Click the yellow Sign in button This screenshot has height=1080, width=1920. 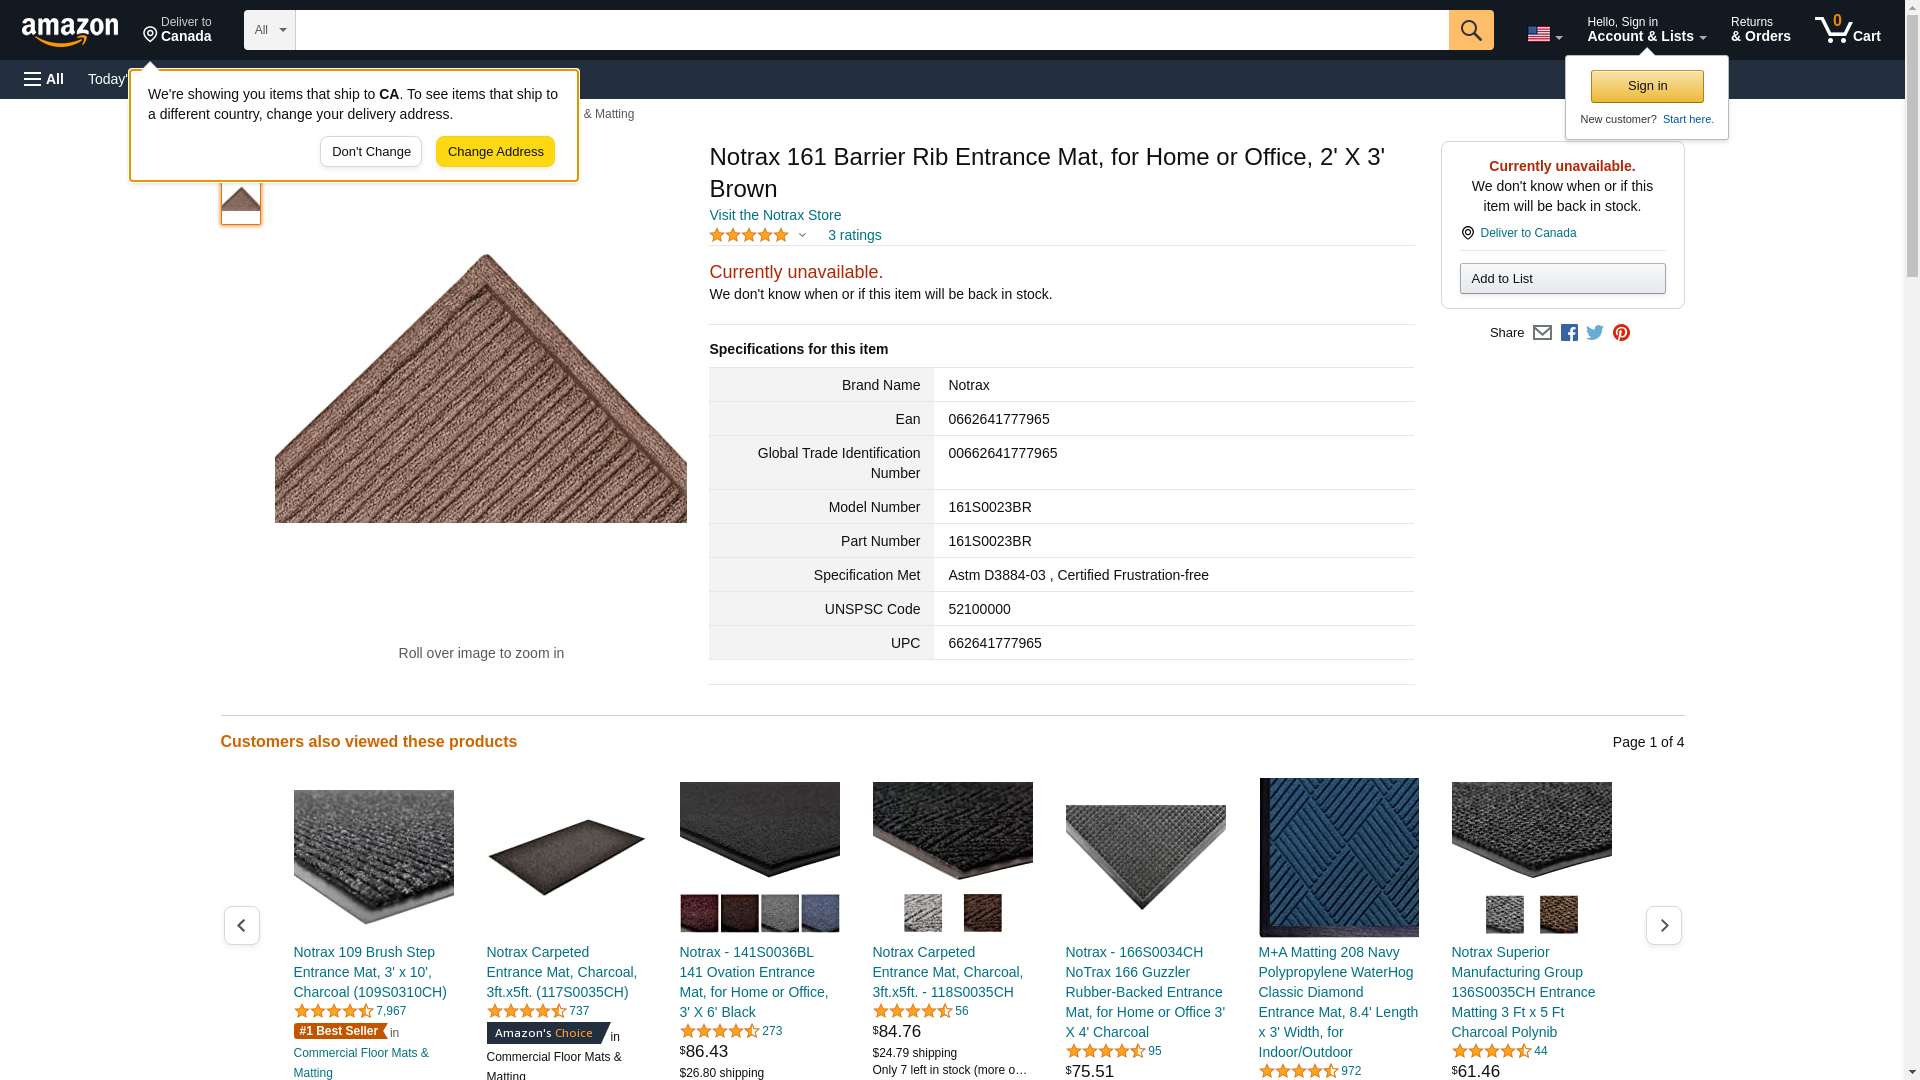[x=1646, y=86]
